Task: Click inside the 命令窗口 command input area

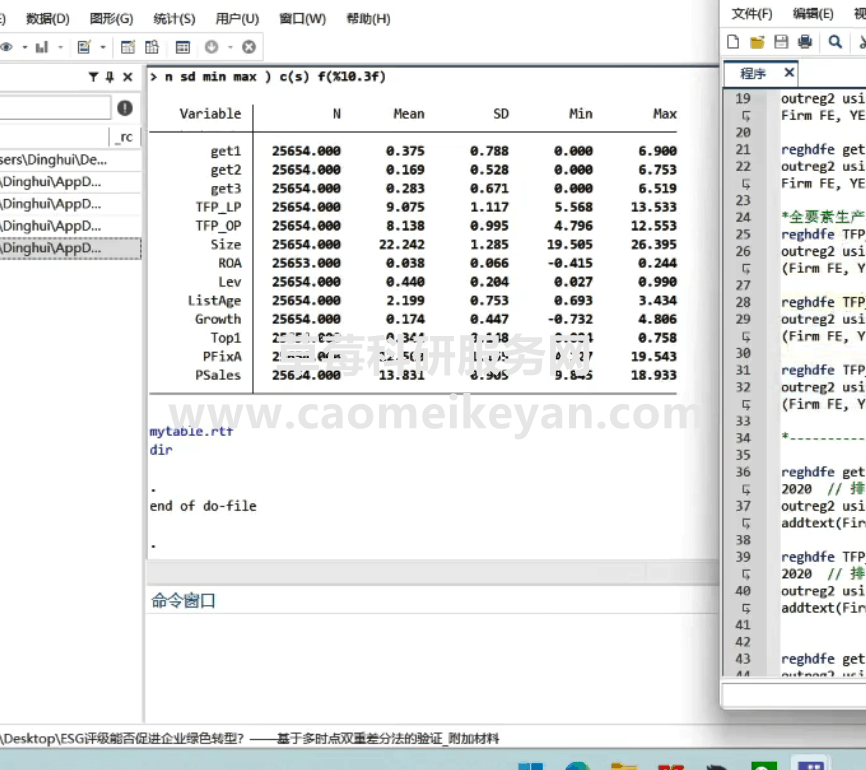Action: point(432,666)
